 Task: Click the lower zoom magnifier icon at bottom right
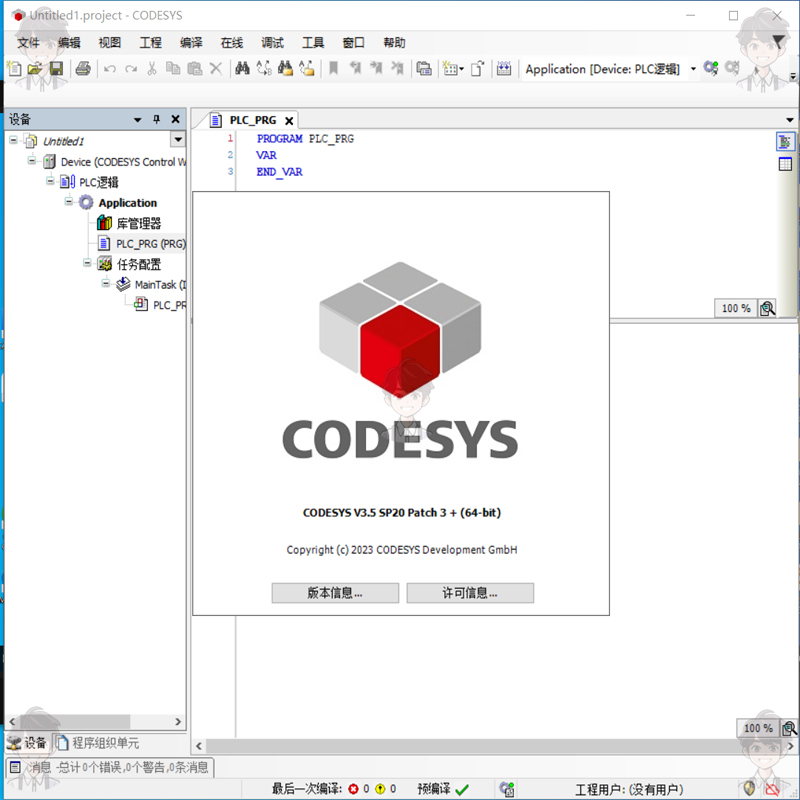pos(789,728)
